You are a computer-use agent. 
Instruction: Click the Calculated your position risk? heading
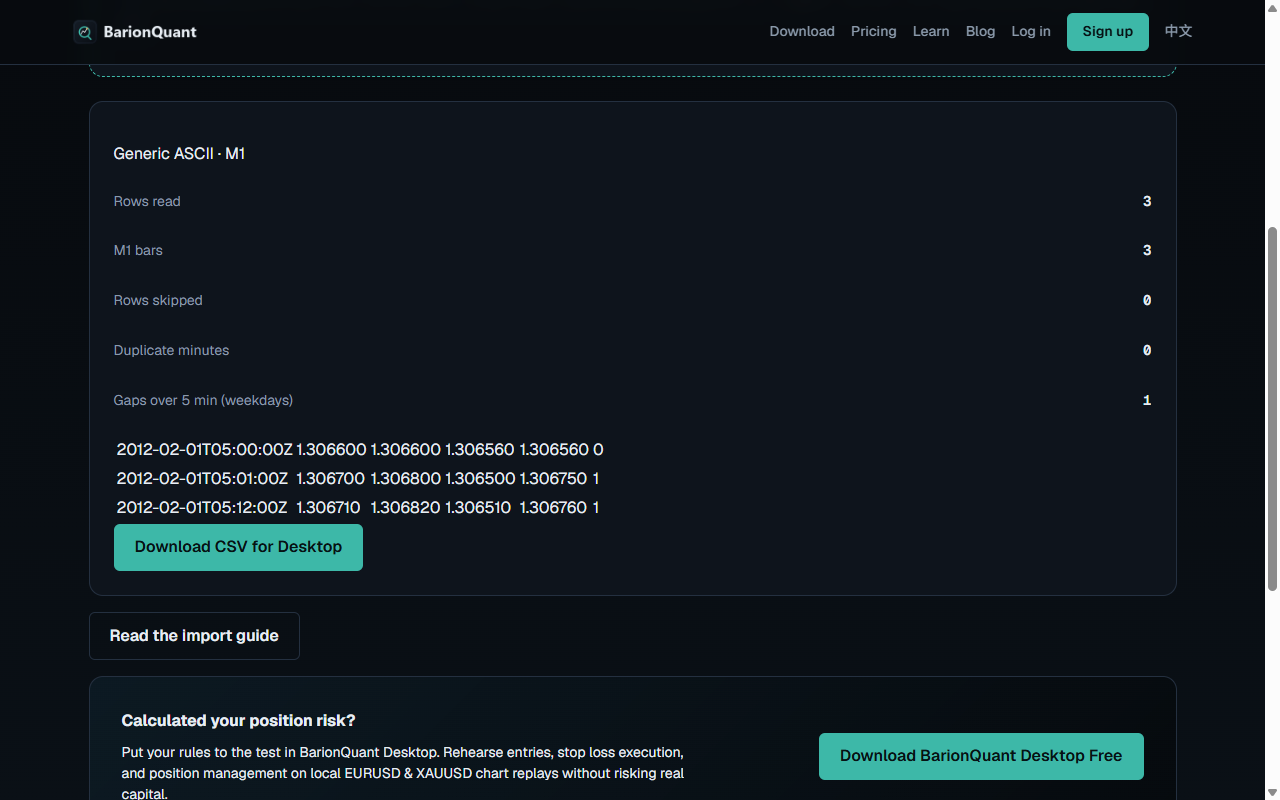click(239, 721)
